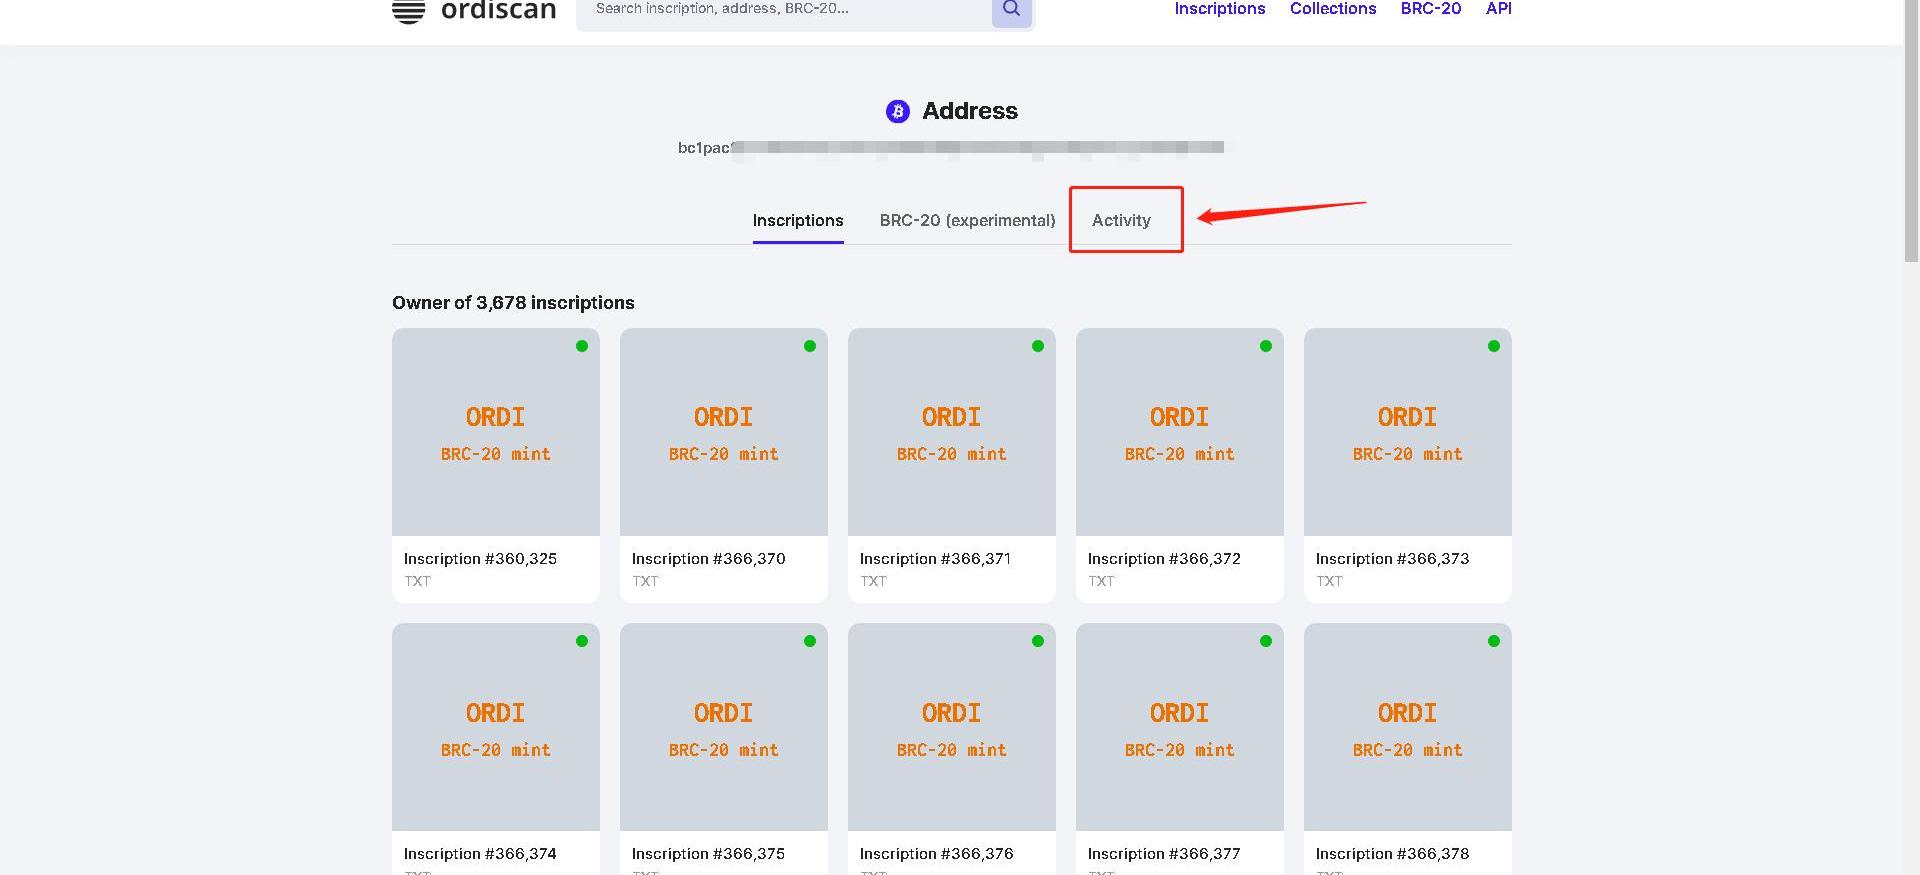The image size is (1920, 875).
Task: Open ORDI thumbnail for Inscription #366,372
Action: [x=1179, y=432]
